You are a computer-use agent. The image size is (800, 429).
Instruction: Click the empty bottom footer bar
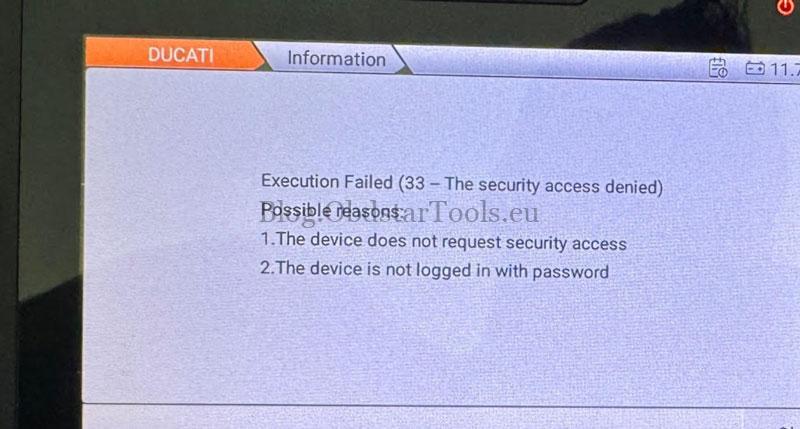coord(408,417)
